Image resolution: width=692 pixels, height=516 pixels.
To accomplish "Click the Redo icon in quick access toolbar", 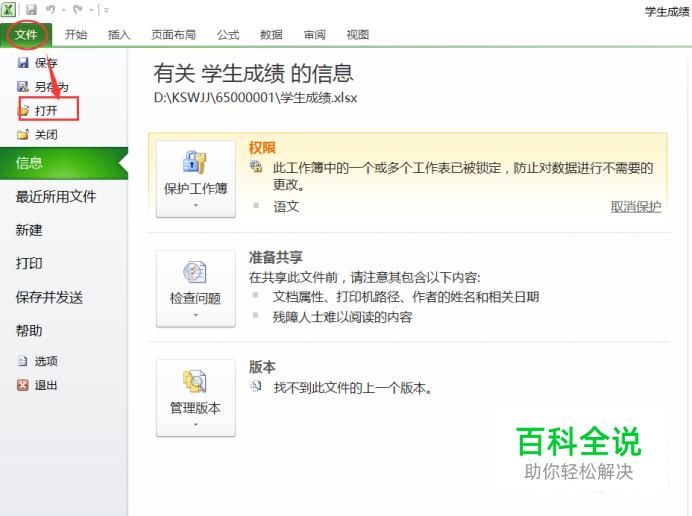I will pyautogui.click(x=79, y=9).
